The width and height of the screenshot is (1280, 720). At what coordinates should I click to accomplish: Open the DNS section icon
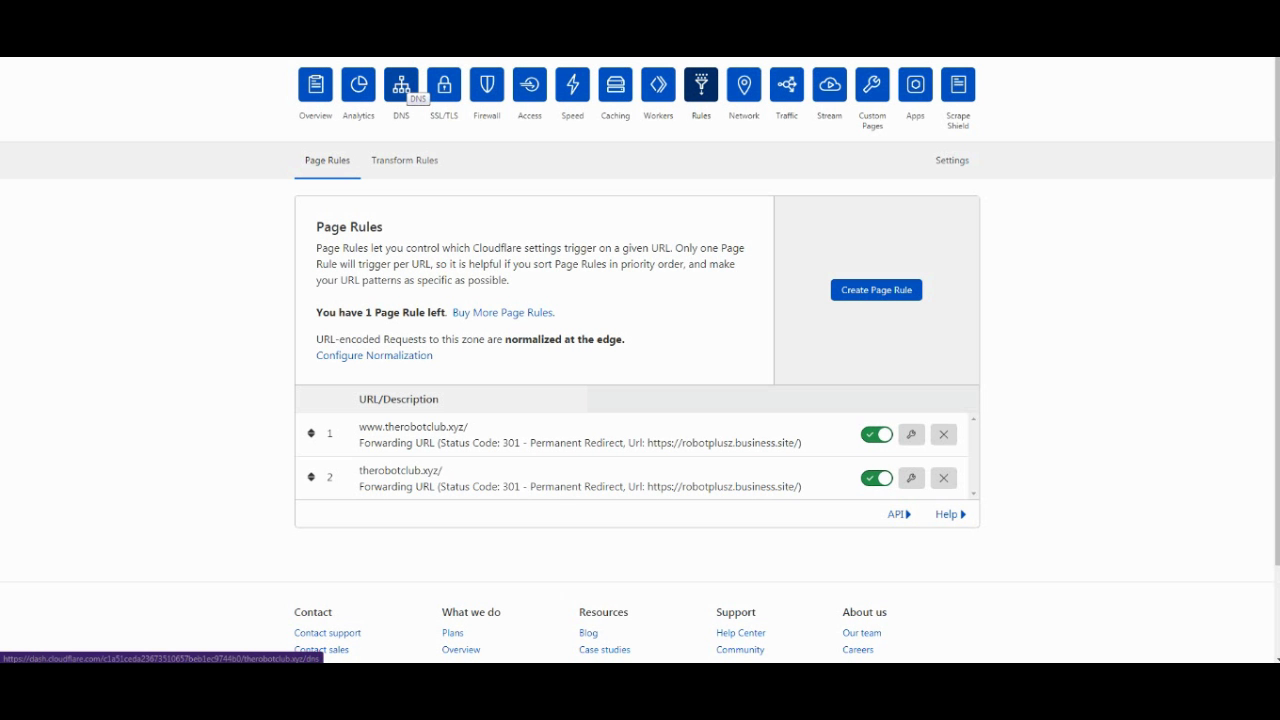401,85
